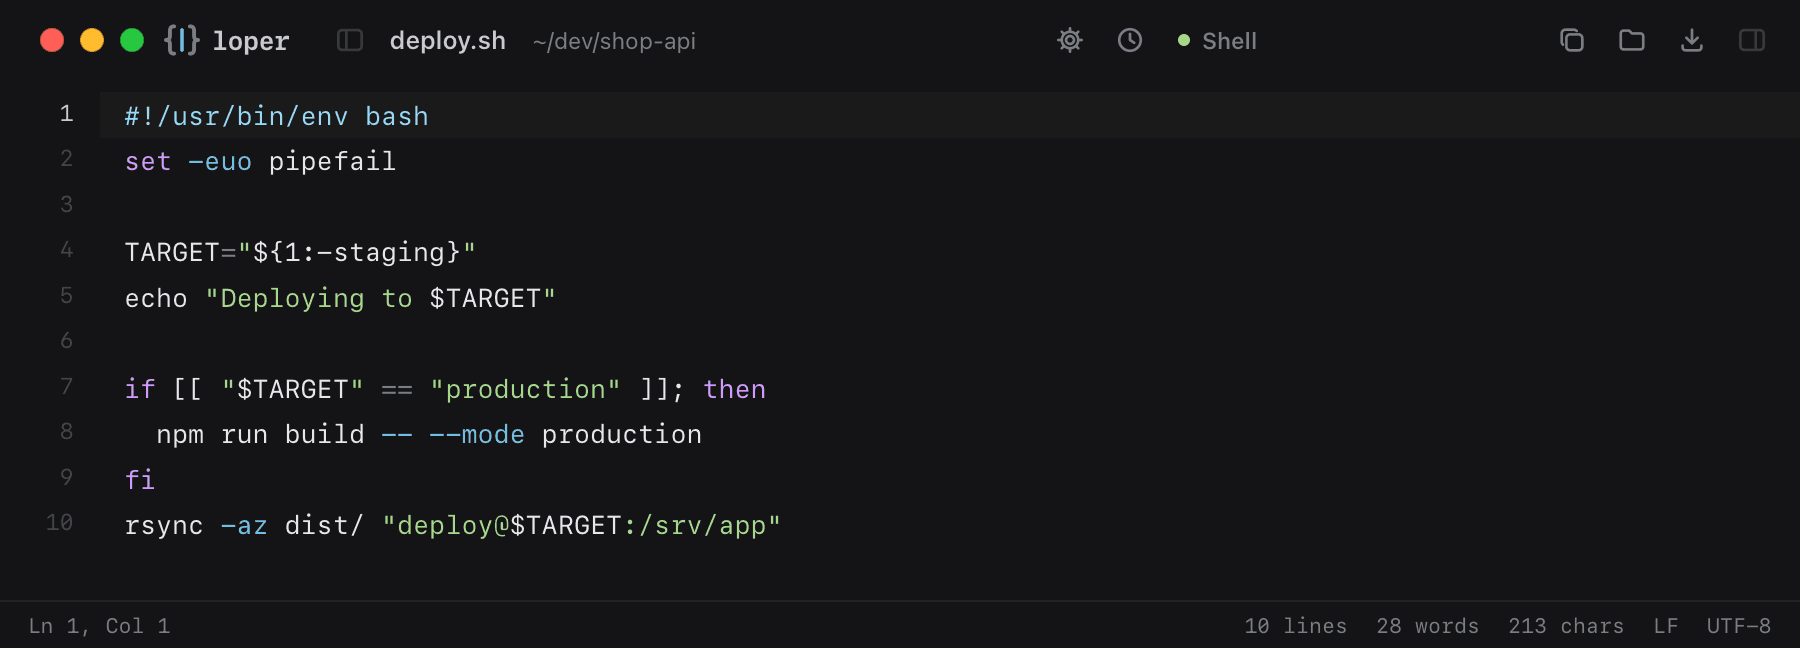Click the "production" string on line 7

coord(525,389)
